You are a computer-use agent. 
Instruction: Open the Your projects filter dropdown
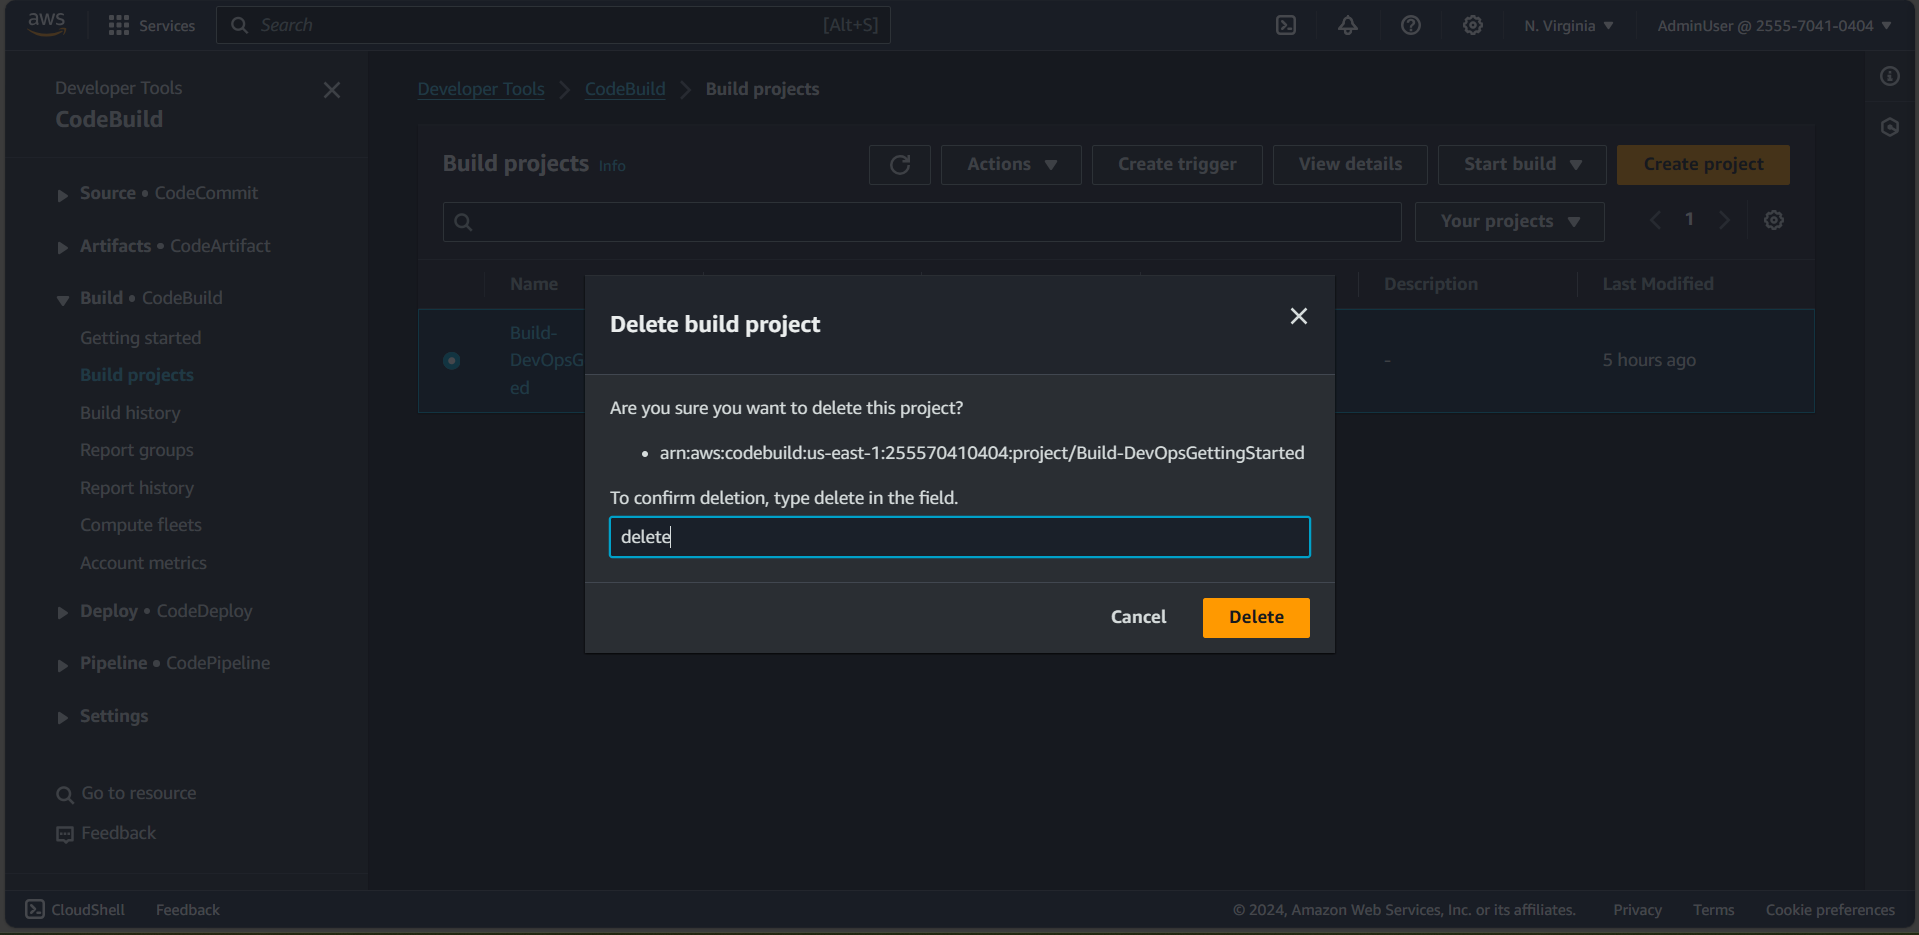(x=1510, y=222)
